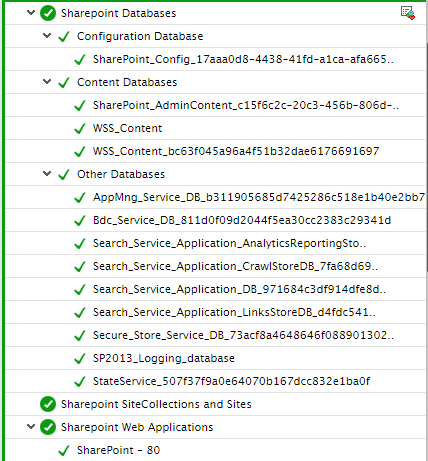
Task: Click the report icon beside Sharepoint Databases
Action: 407,13
